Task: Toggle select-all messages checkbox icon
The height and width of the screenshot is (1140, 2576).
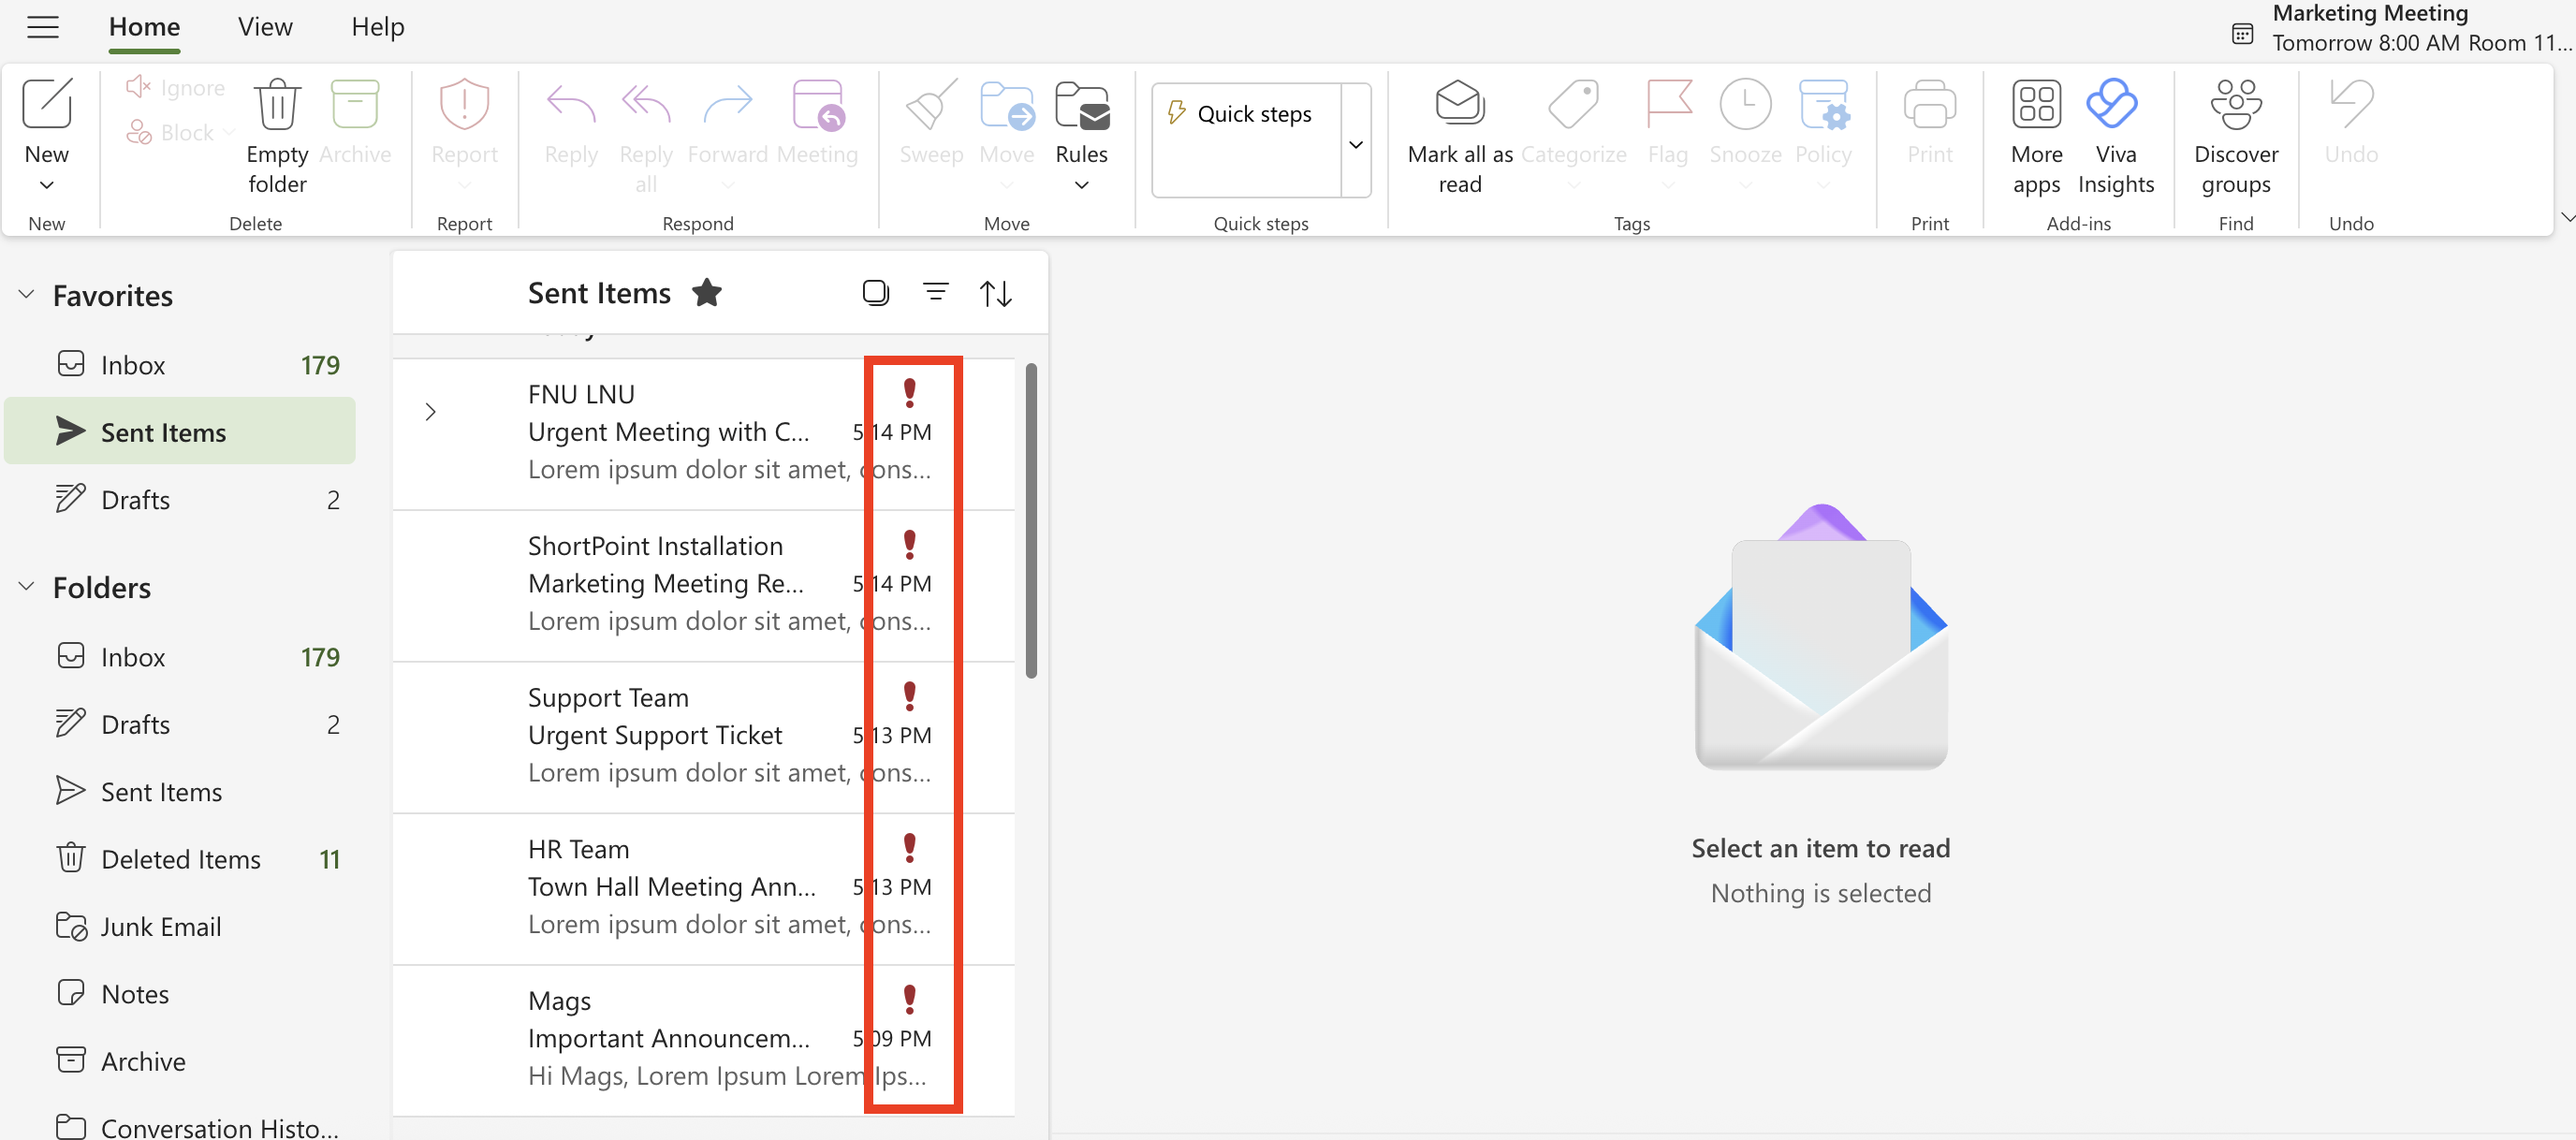Action: (875, 292)
